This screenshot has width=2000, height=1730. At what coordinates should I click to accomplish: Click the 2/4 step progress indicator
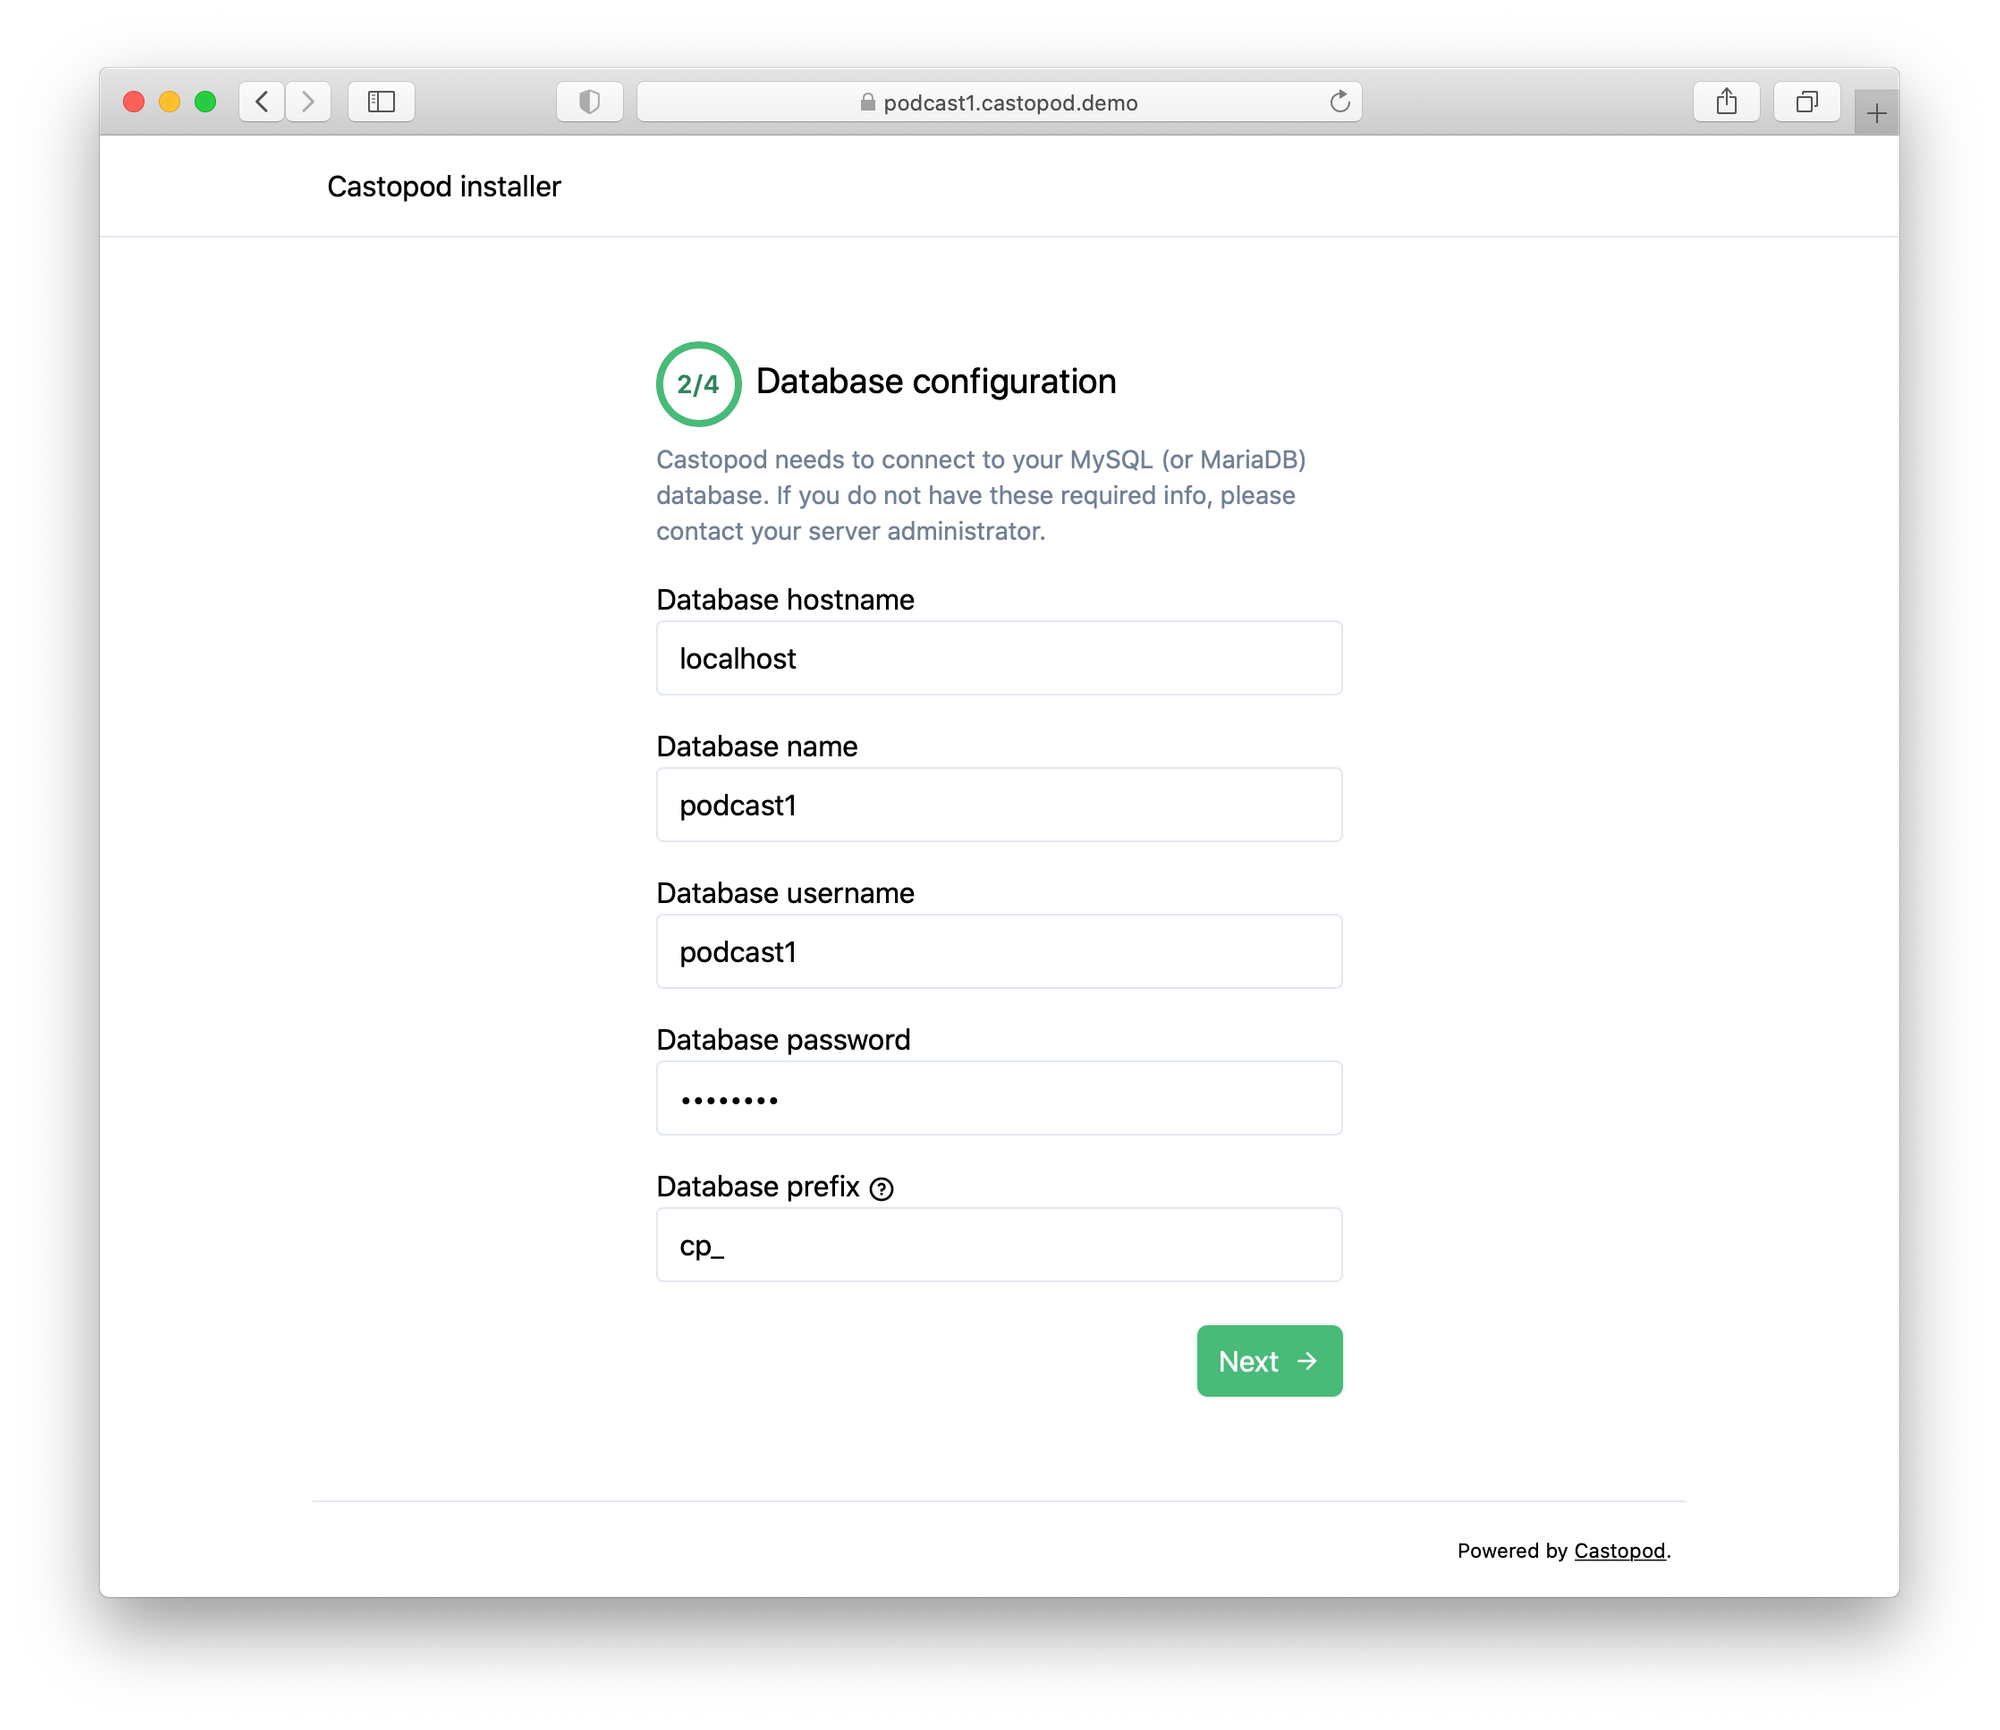[x=698, y=384]
